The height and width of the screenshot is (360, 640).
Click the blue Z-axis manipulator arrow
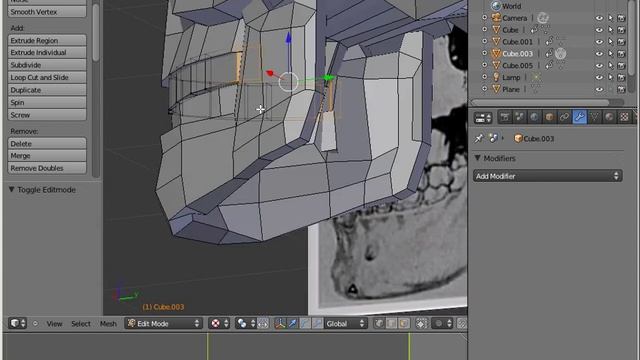click(289, 38)
